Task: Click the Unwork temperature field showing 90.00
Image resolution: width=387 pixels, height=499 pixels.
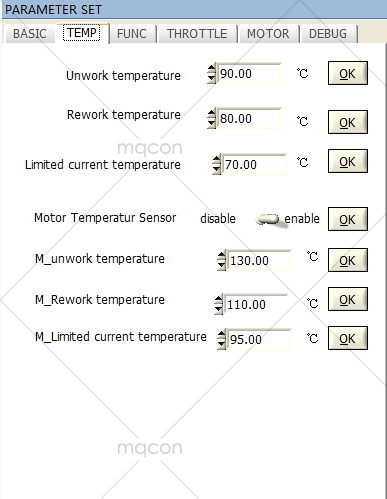Action: click(x=249, y=73)
